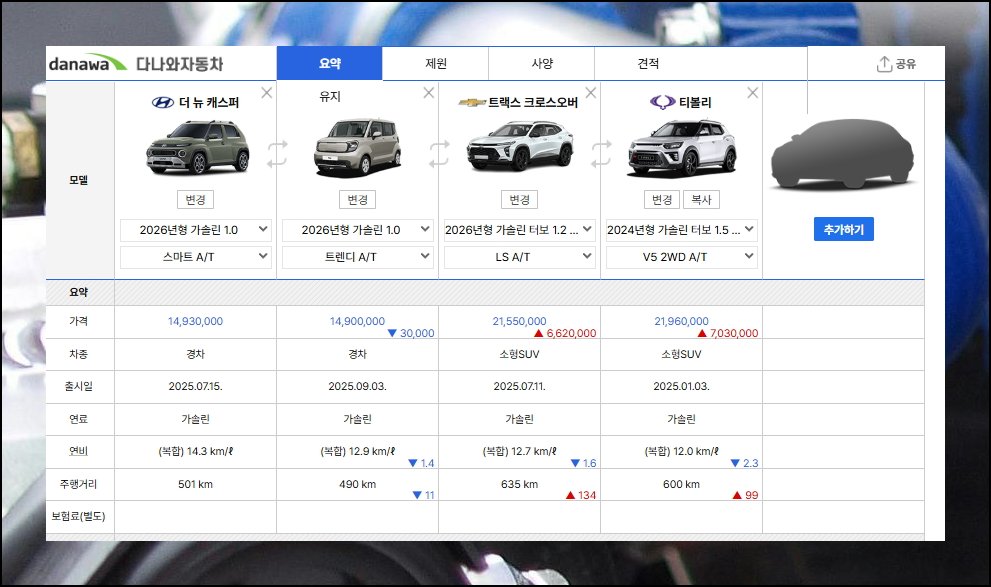
Task: Open 2024년형 가솔린 터보 1.5 dropdown
Action: [681, 230]
